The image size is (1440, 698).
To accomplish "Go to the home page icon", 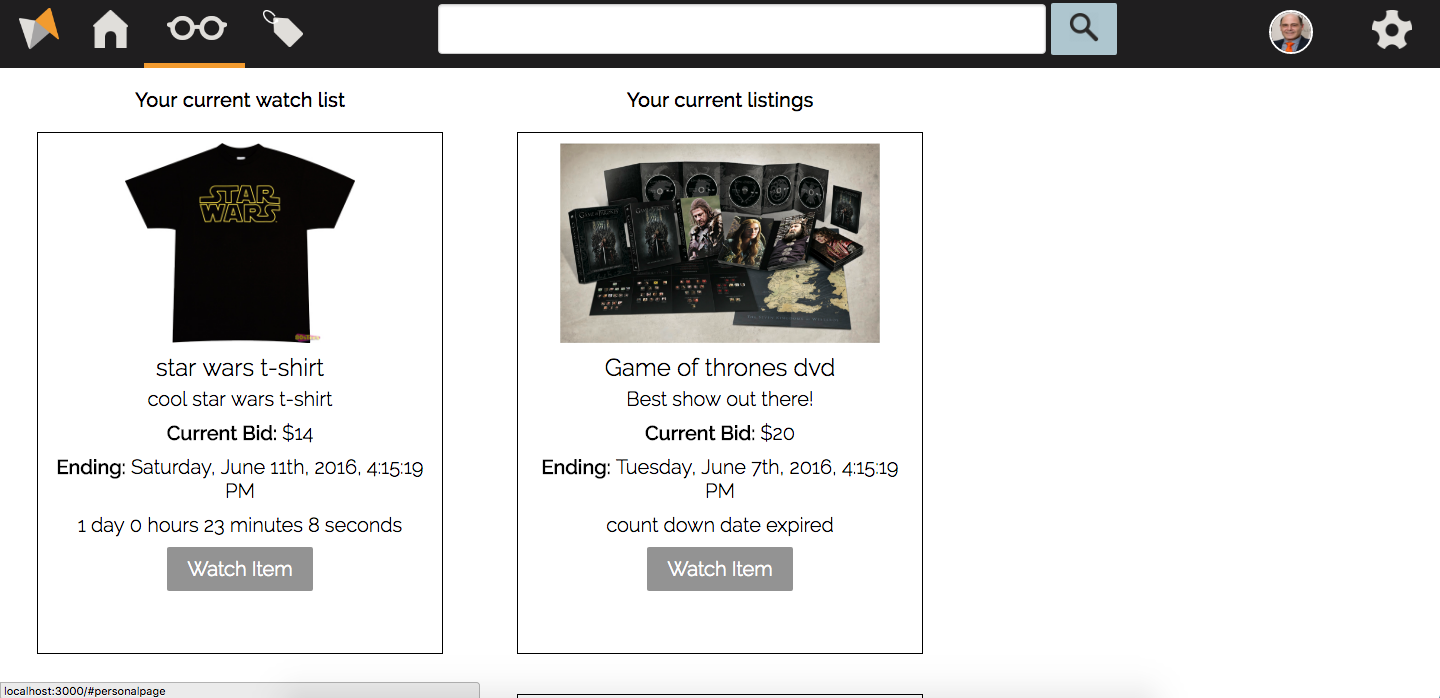I will [x=111, y=29].
